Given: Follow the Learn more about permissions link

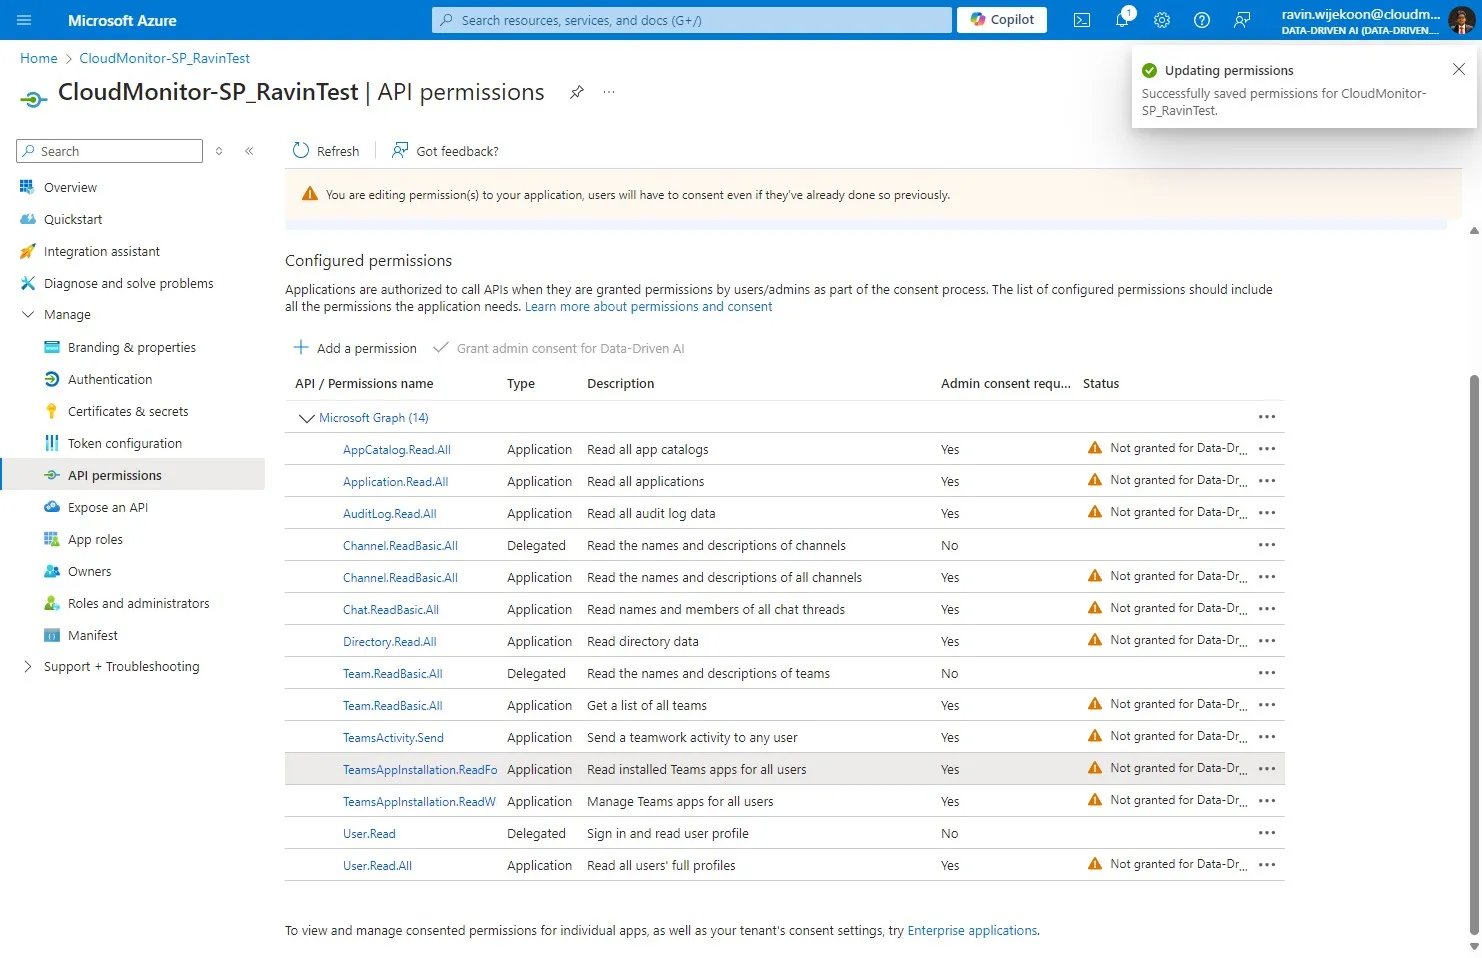Looking at the screenshot, I should click(x=648, y=307).
